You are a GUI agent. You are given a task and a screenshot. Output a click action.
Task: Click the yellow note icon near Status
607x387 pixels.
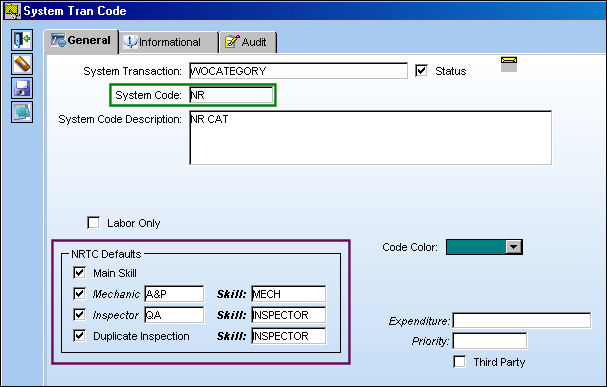[509, 64]
